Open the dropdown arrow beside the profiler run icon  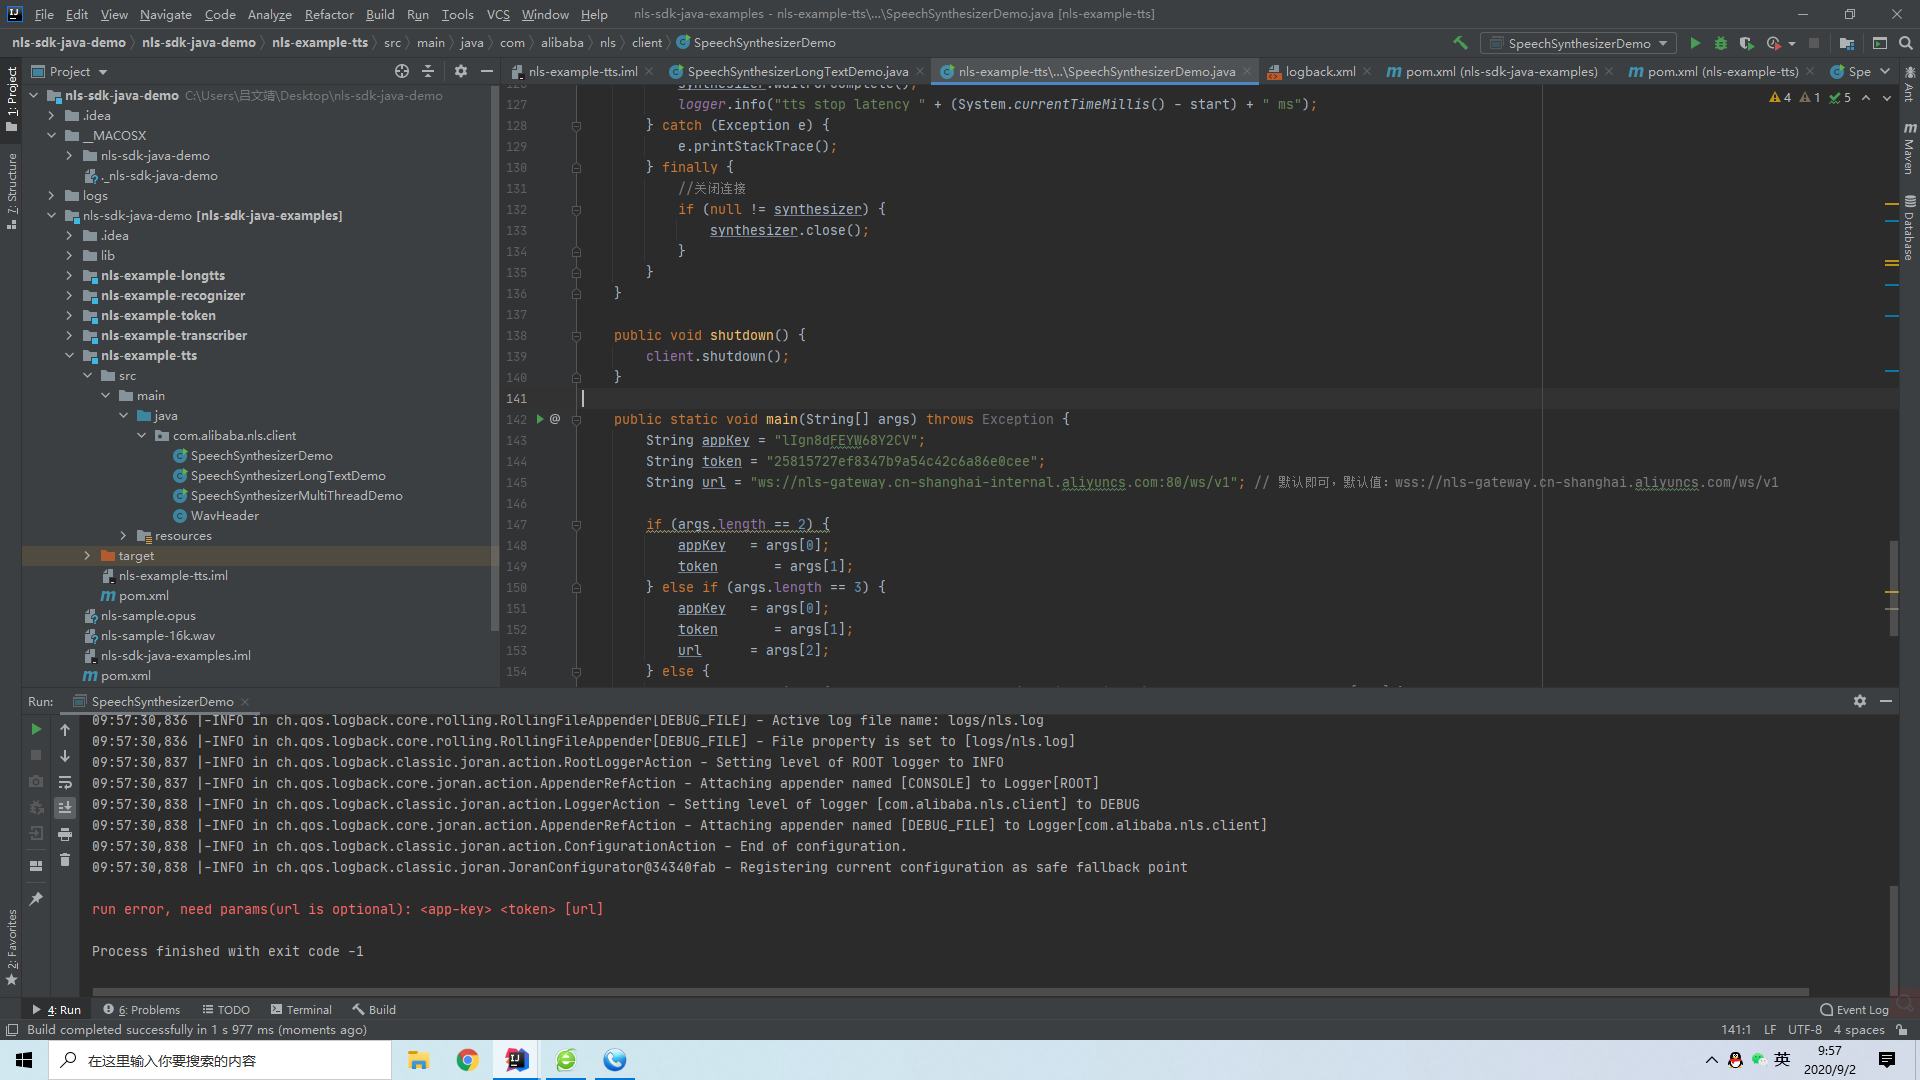pyautogui.click(x=1792, y=44)
